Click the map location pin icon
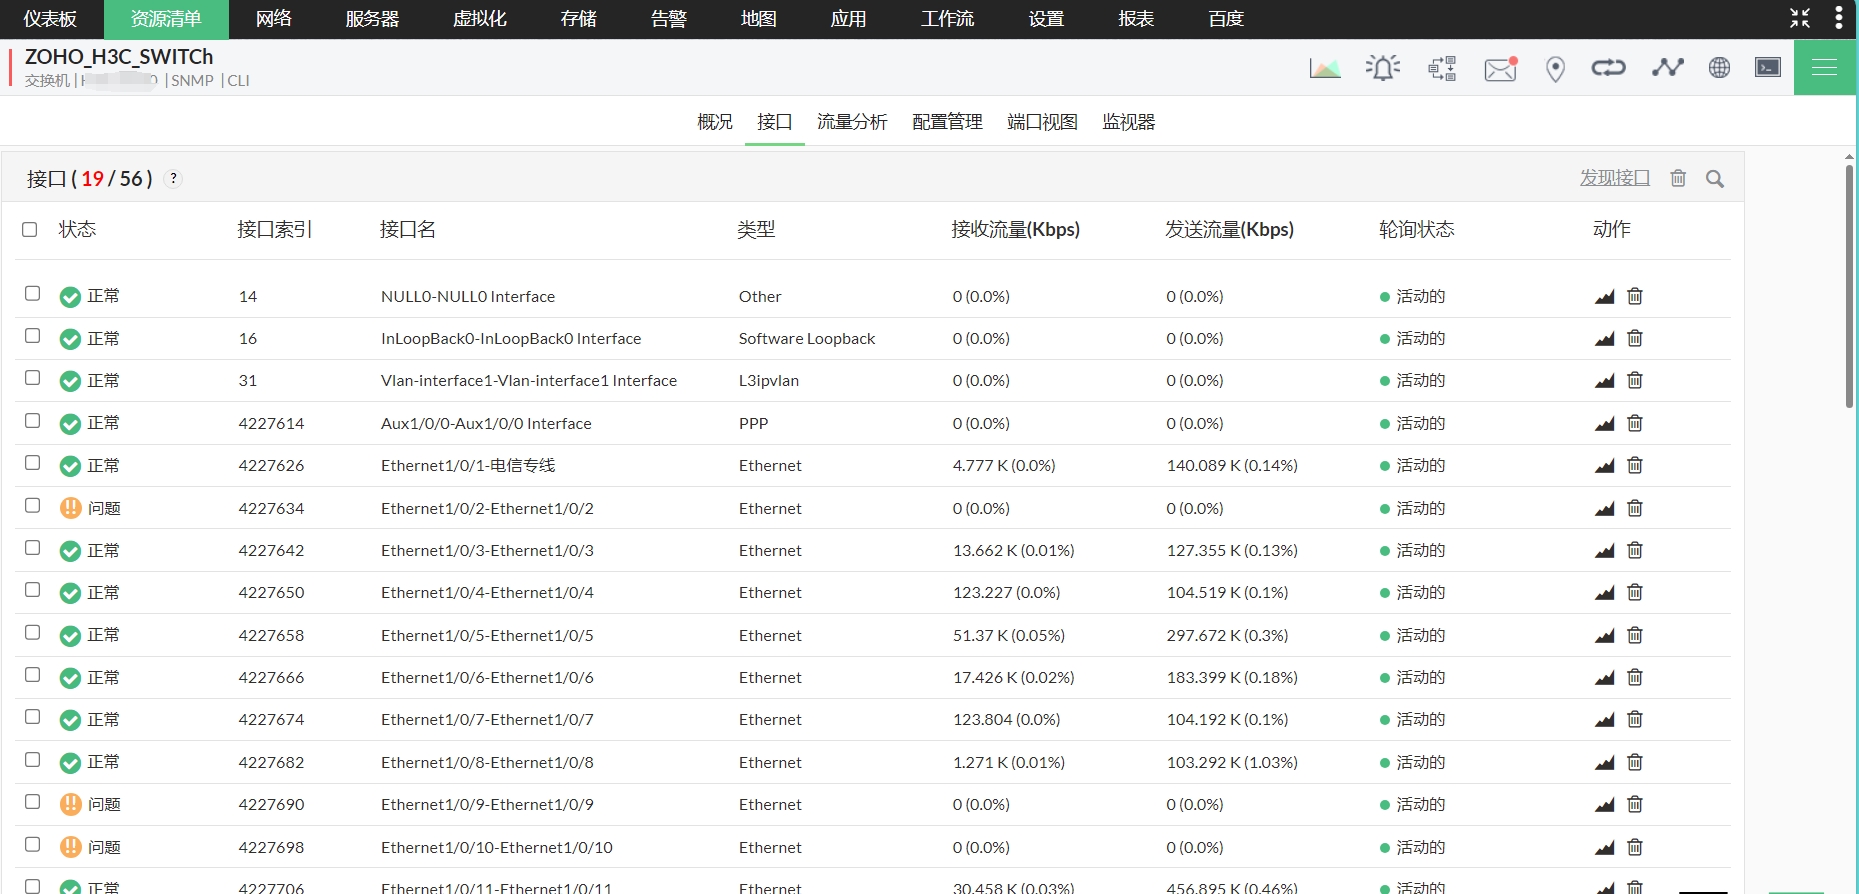The image size is (1859, 894). (1554, 69)
